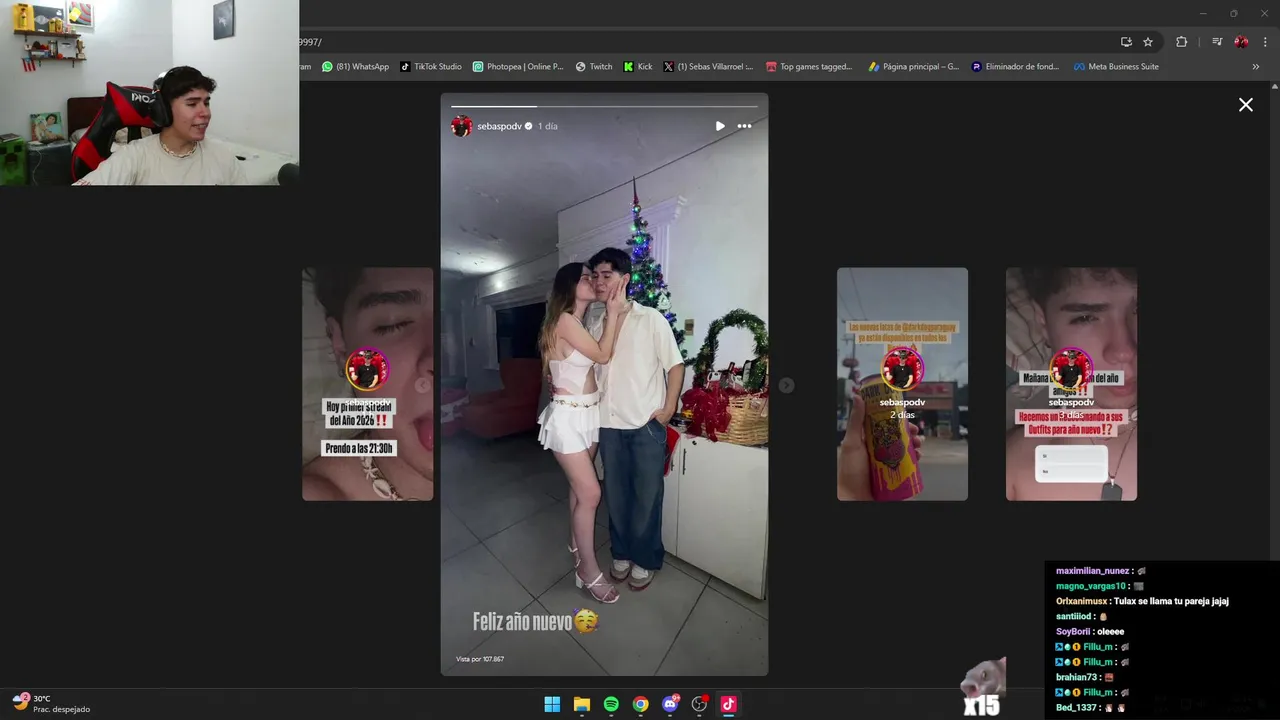The width and height of the screenshot is (1280, 720).
Task: Open the Photopea bookmark
Action: click(x=518, y=67)
